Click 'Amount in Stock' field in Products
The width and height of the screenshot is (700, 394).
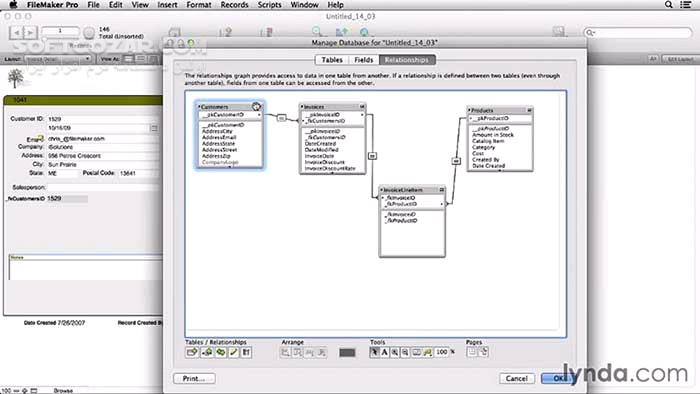(493, 135)
